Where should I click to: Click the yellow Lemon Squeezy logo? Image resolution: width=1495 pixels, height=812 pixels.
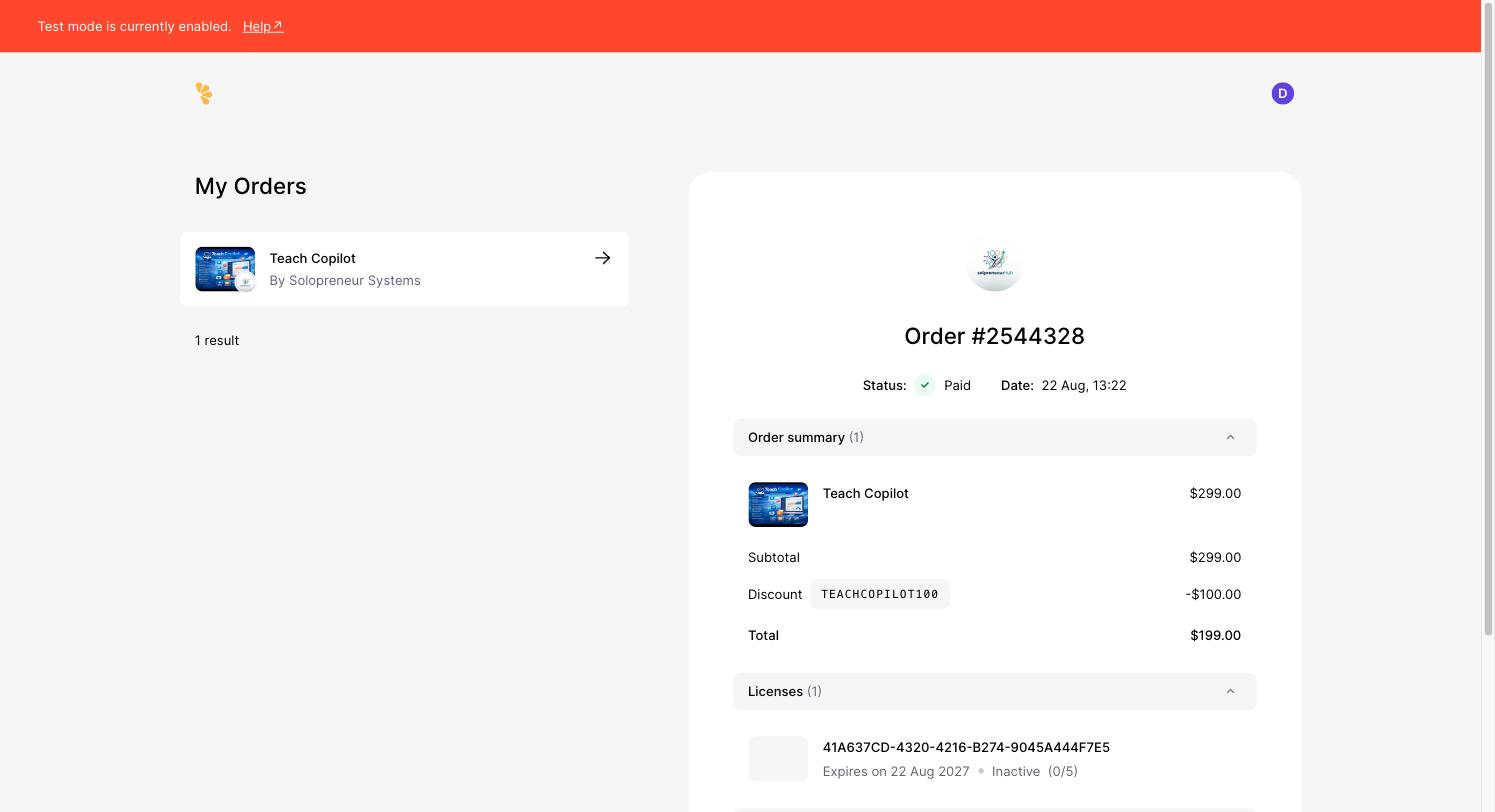(x=204, y=94)
